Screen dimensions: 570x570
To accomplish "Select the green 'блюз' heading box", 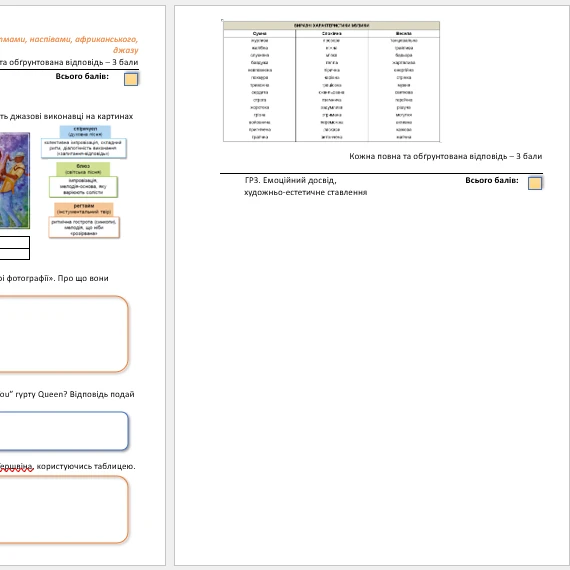I will pos(83,169).
